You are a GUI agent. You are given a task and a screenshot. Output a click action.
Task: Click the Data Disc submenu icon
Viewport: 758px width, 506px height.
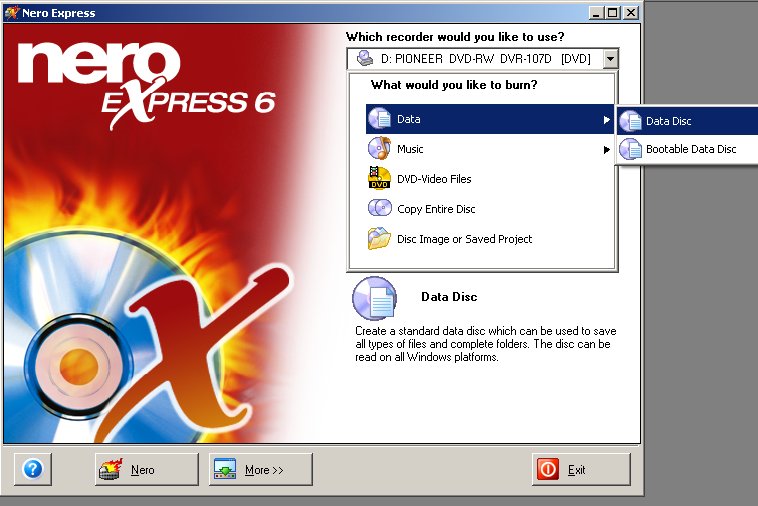tap(631, 121)
